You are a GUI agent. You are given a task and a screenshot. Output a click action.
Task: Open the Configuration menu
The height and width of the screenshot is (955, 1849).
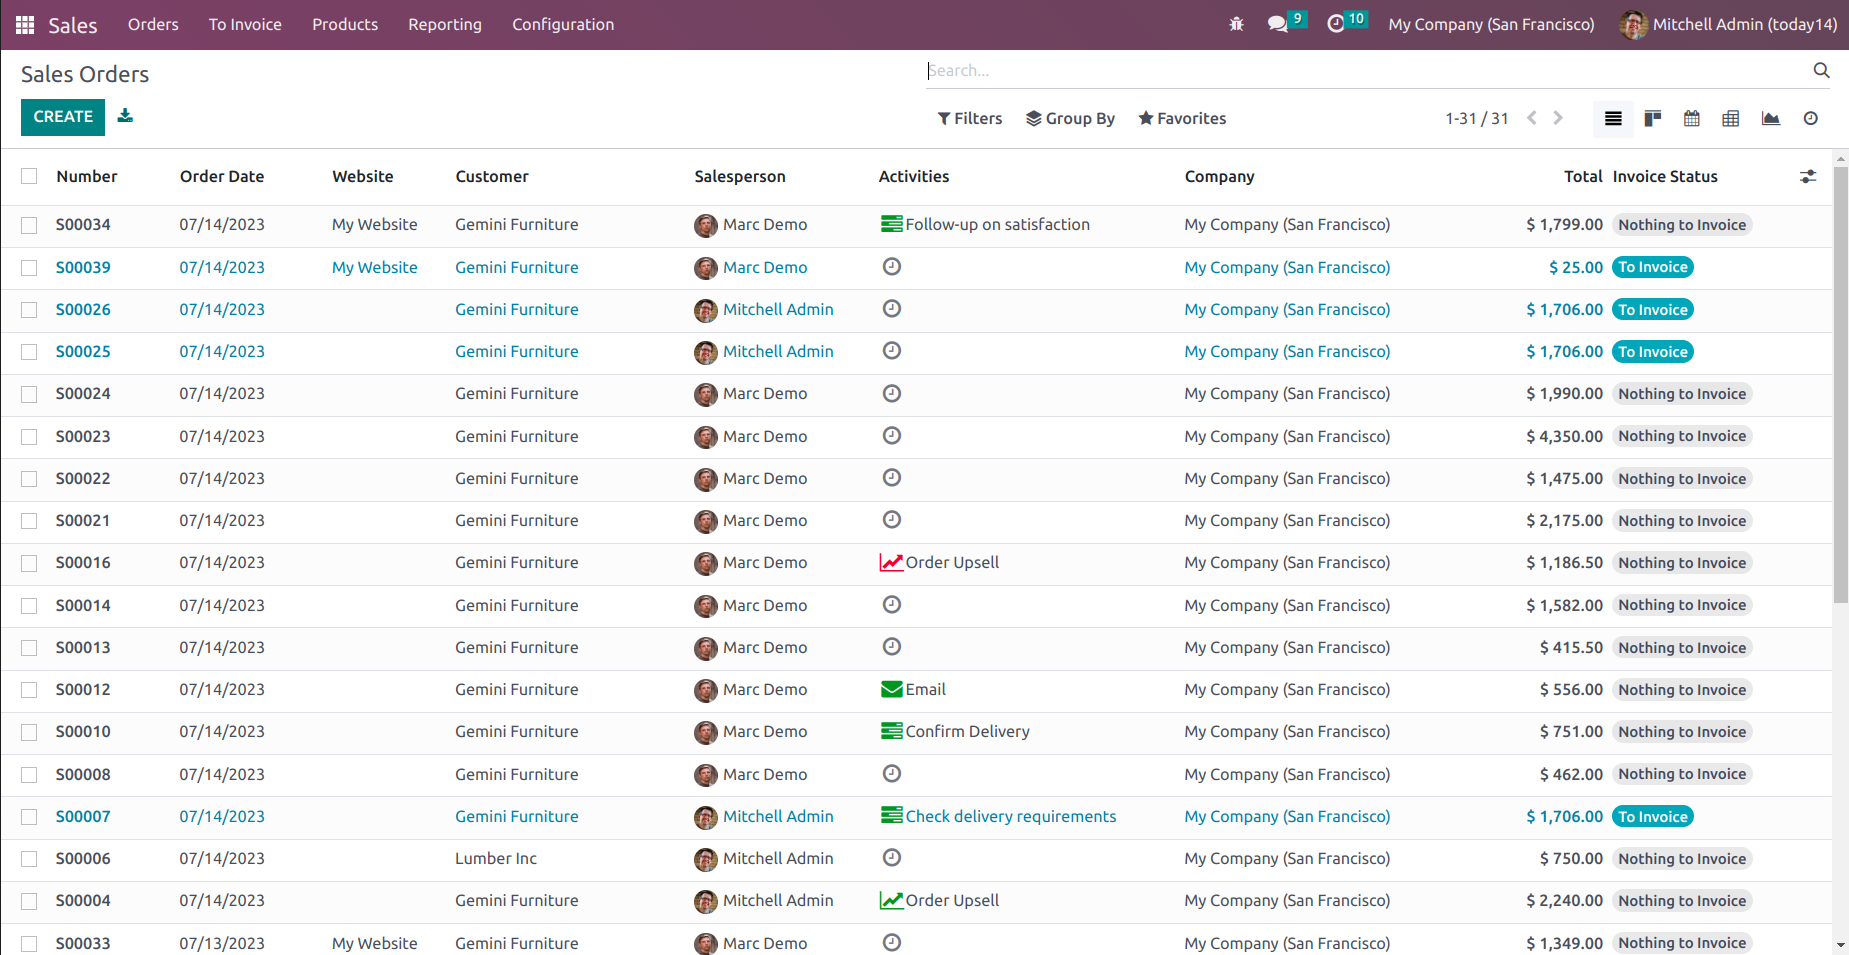(562, 24)
